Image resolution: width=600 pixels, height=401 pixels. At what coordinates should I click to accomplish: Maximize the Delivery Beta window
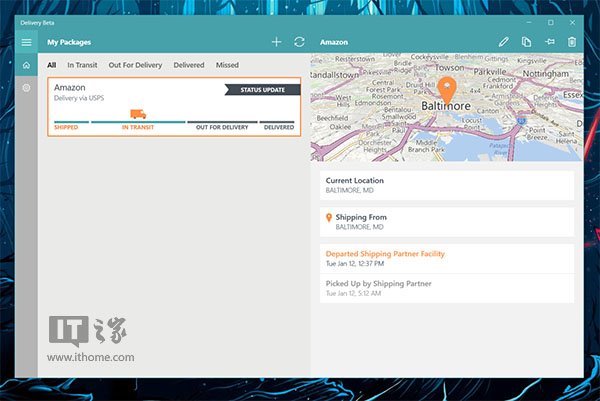tap(551, 23)
